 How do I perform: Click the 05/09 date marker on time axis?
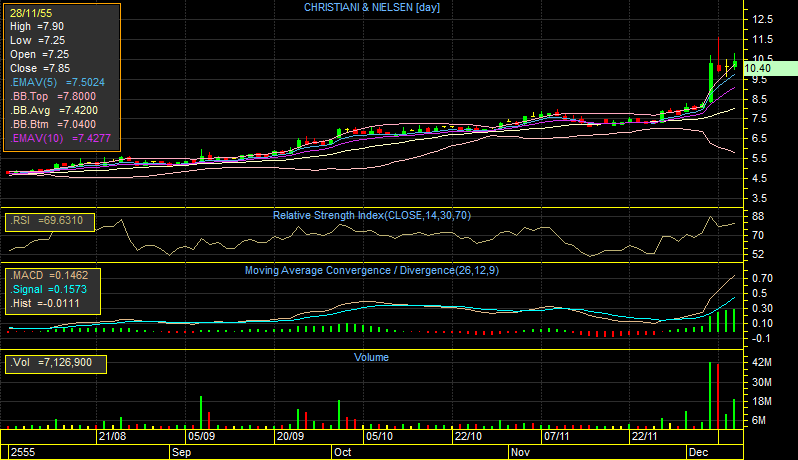(202, 436)
